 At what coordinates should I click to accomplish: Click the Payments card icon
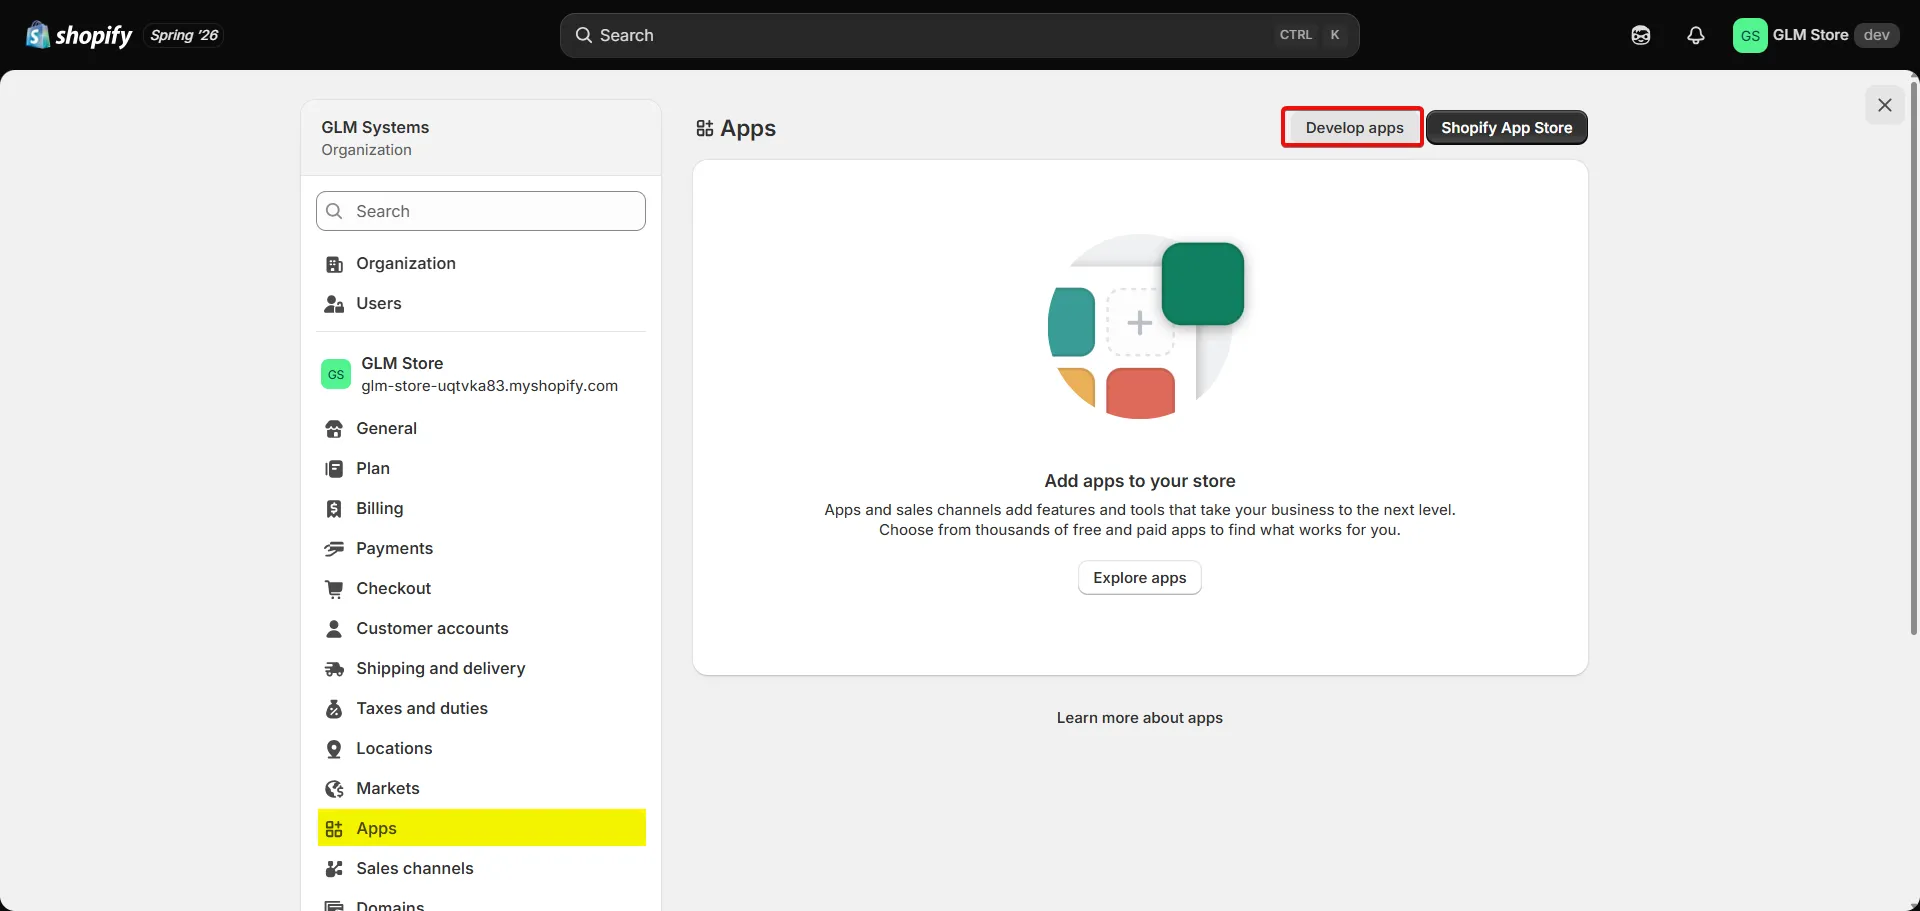[x=334, y=549]
